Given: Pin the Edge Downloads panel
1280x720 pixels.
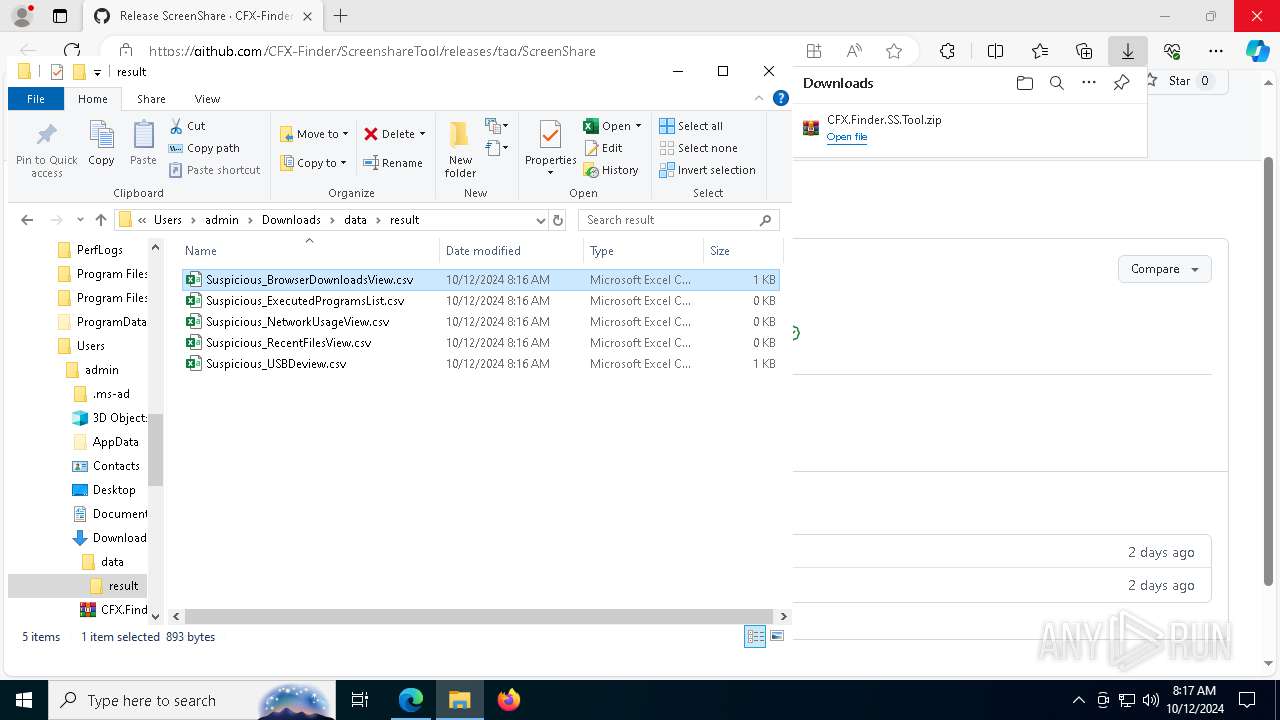Looking at the screenshot, I should pos(1121,83).
